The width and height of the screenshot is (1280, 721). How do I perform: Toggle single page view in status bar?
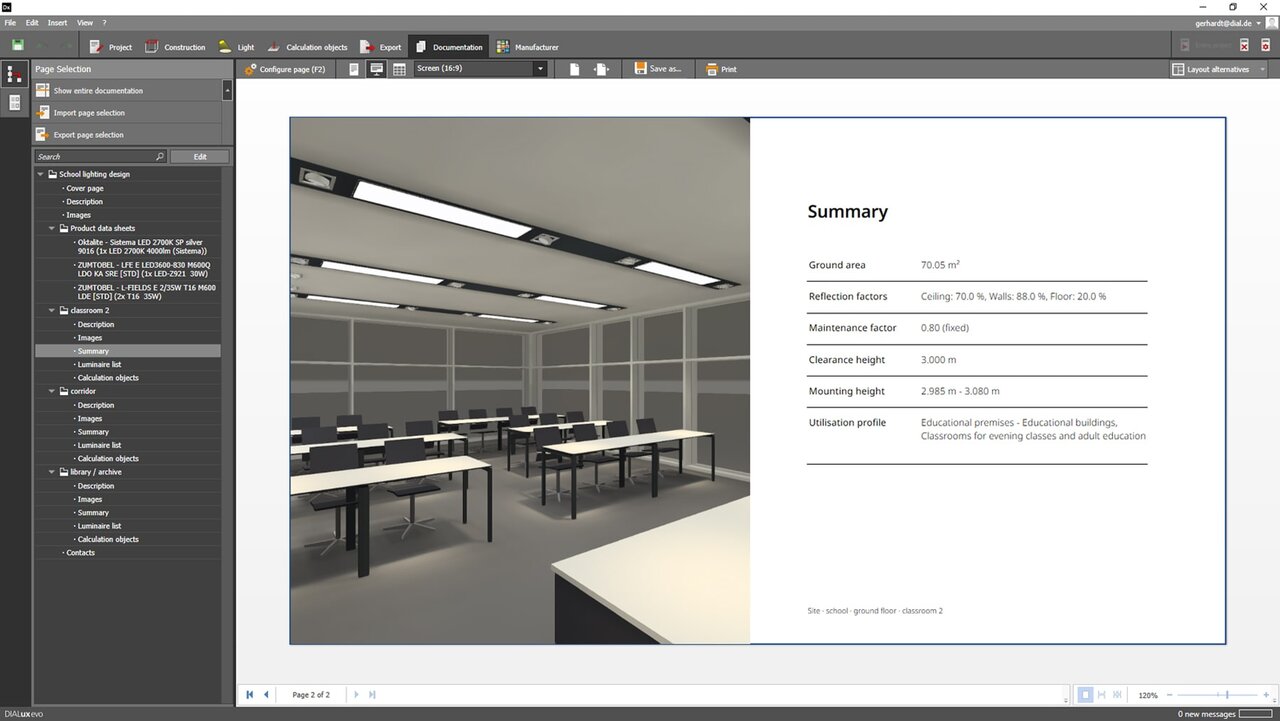(x=1085, y=694)
